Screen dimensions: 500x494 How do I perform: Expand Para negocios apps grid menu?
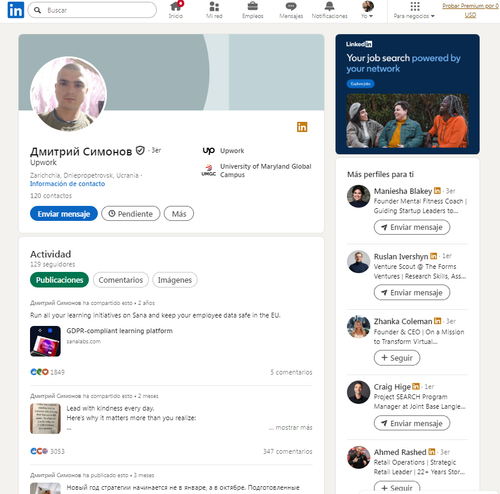[414, 10]
